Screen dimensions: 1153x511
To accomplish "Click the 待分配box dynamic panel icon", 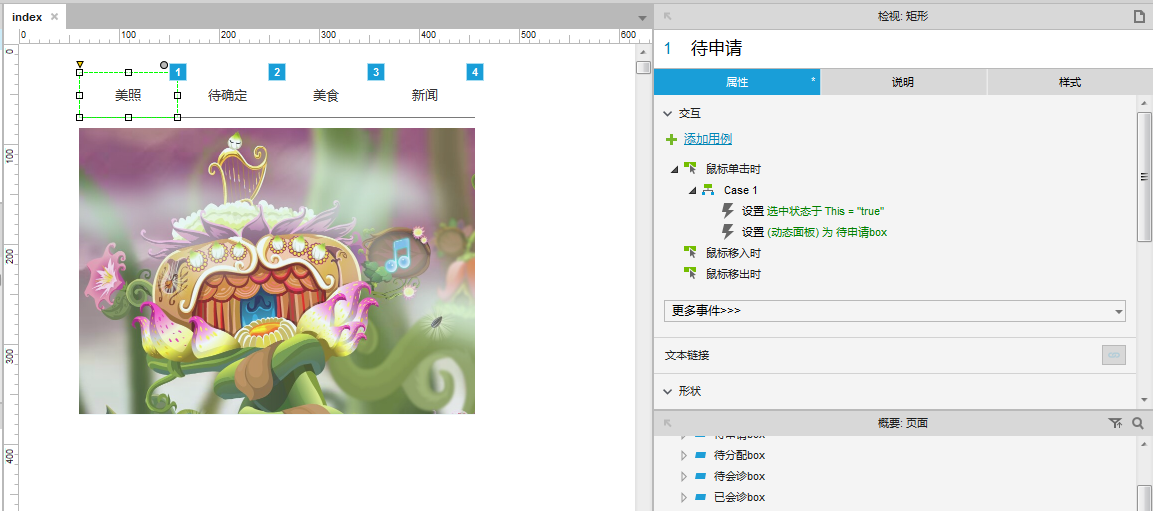I will [x=701, y=456].
